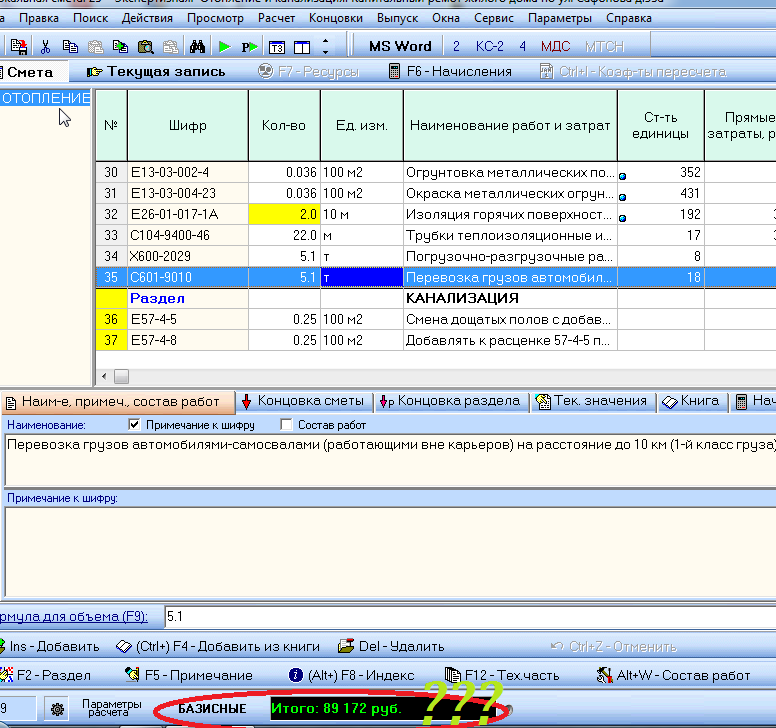
Task: Click the T3 toolbar icon
Action: (277, 46)
